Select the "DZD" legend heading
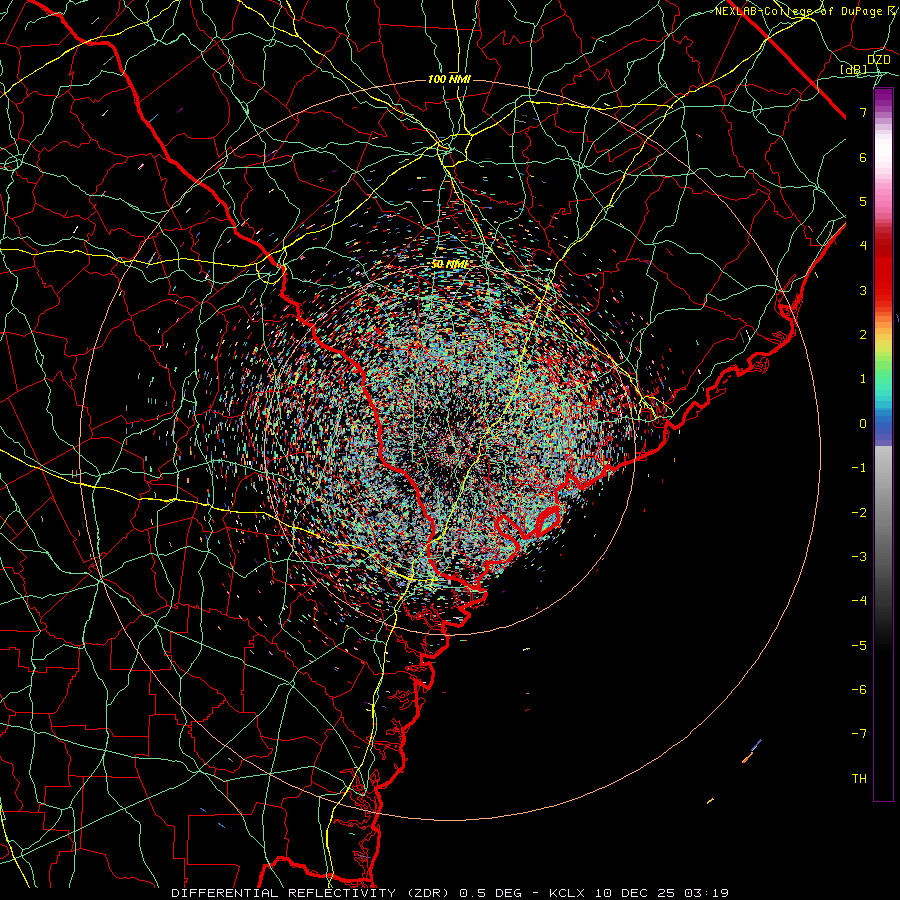 878,60
